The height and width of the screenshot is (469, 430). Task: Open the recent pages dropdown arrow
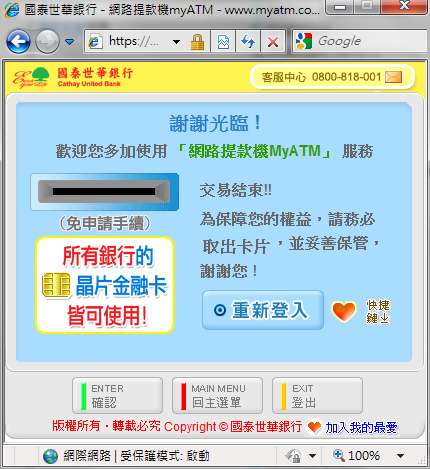point(70,42)
